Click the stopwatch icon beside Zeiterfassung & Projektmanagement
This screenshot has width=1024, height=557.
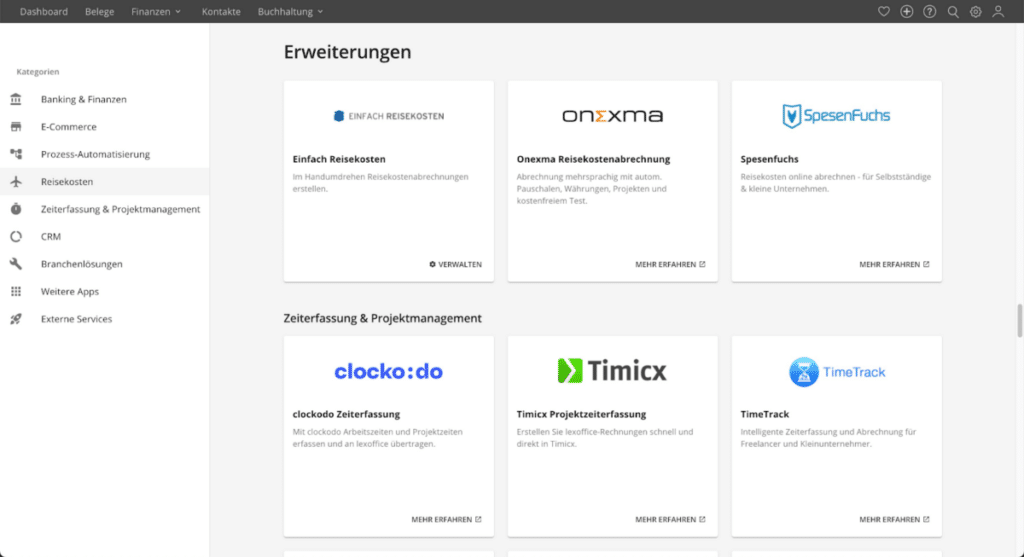coord(16,209)
